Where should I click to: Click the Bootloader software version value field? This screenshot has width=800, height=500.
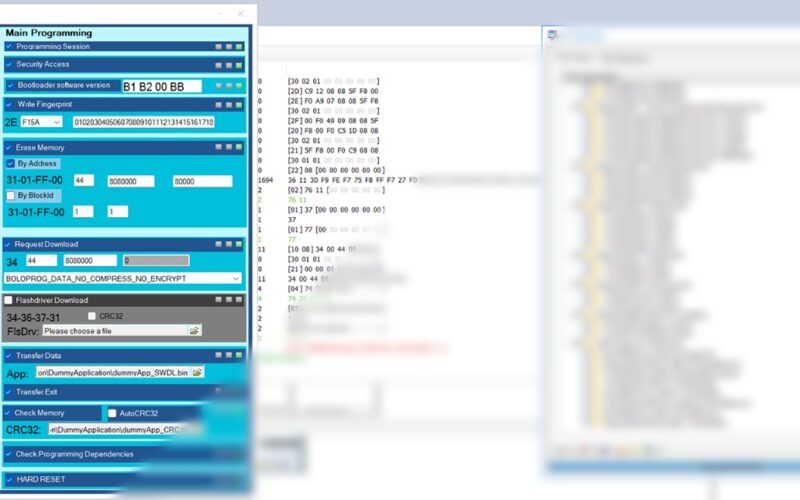click(160, 87)
